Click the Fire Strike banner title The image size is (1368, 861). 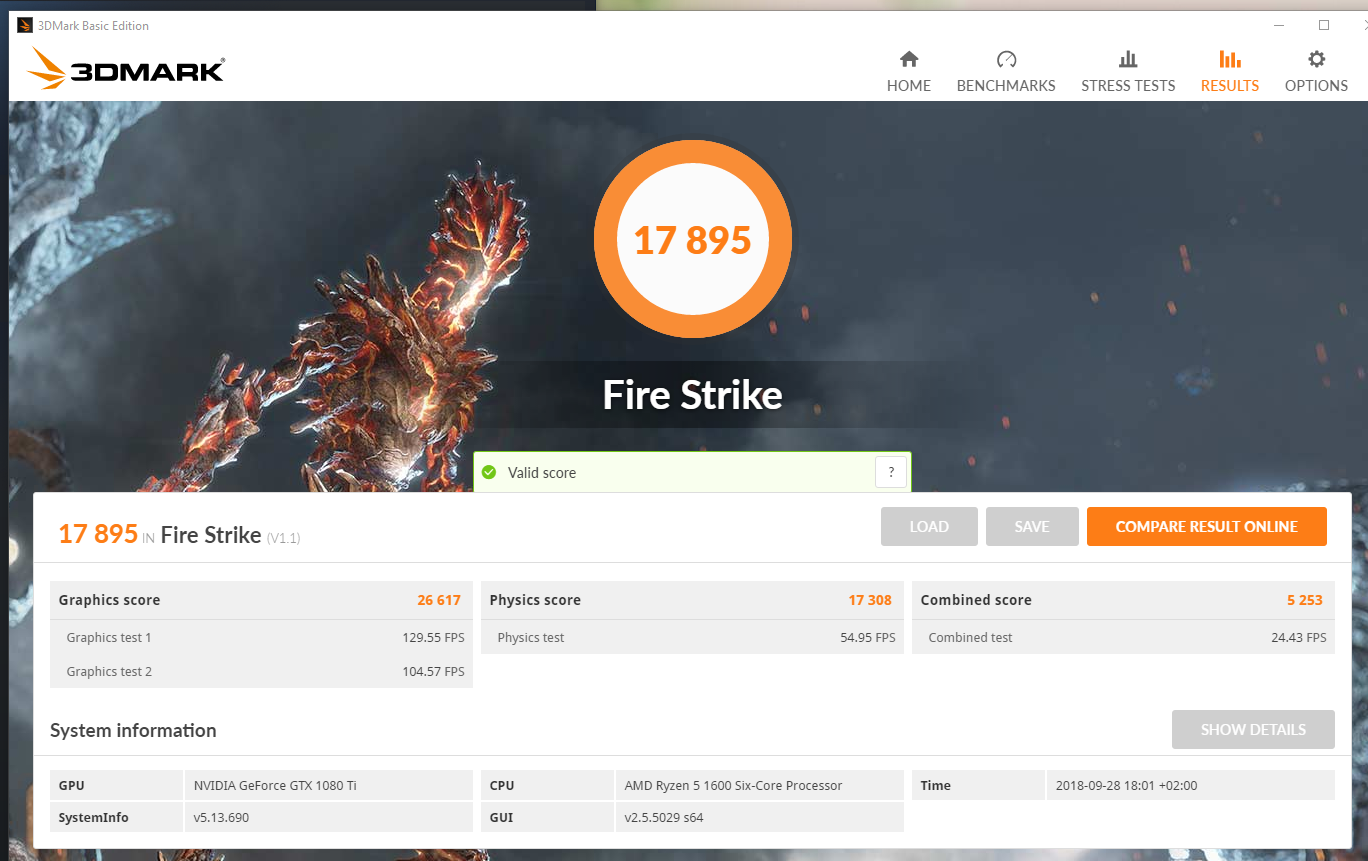coord(692,395)
